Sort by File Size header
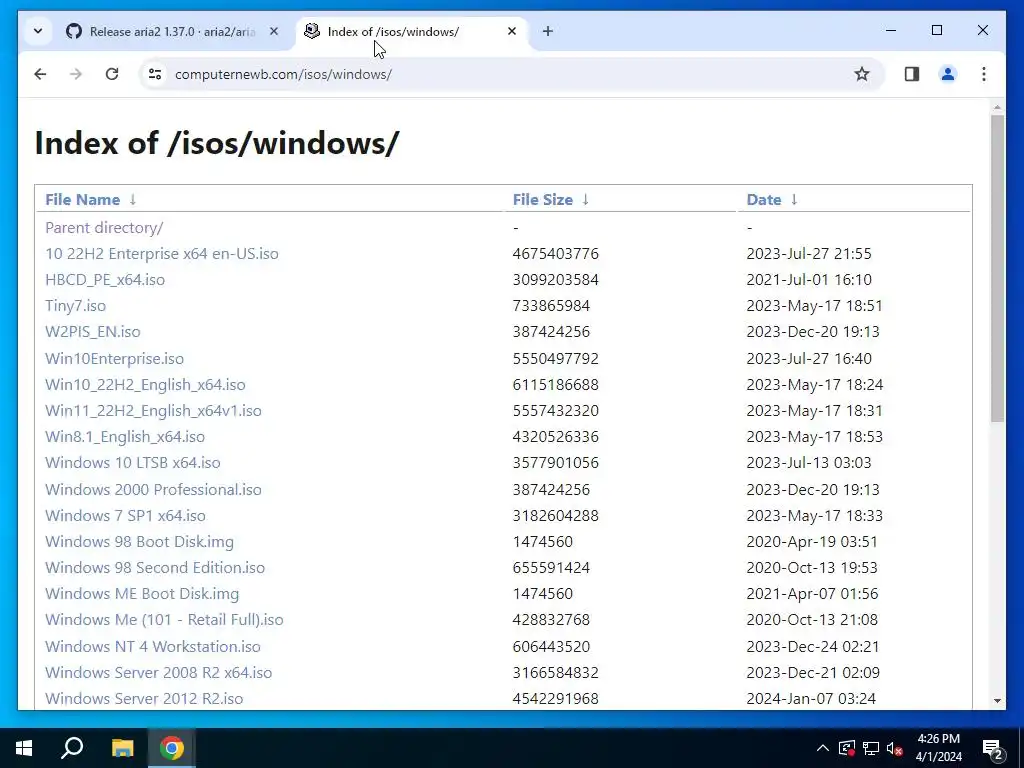The height and width of the screenshot is (768, 1024). coord(542,200)
